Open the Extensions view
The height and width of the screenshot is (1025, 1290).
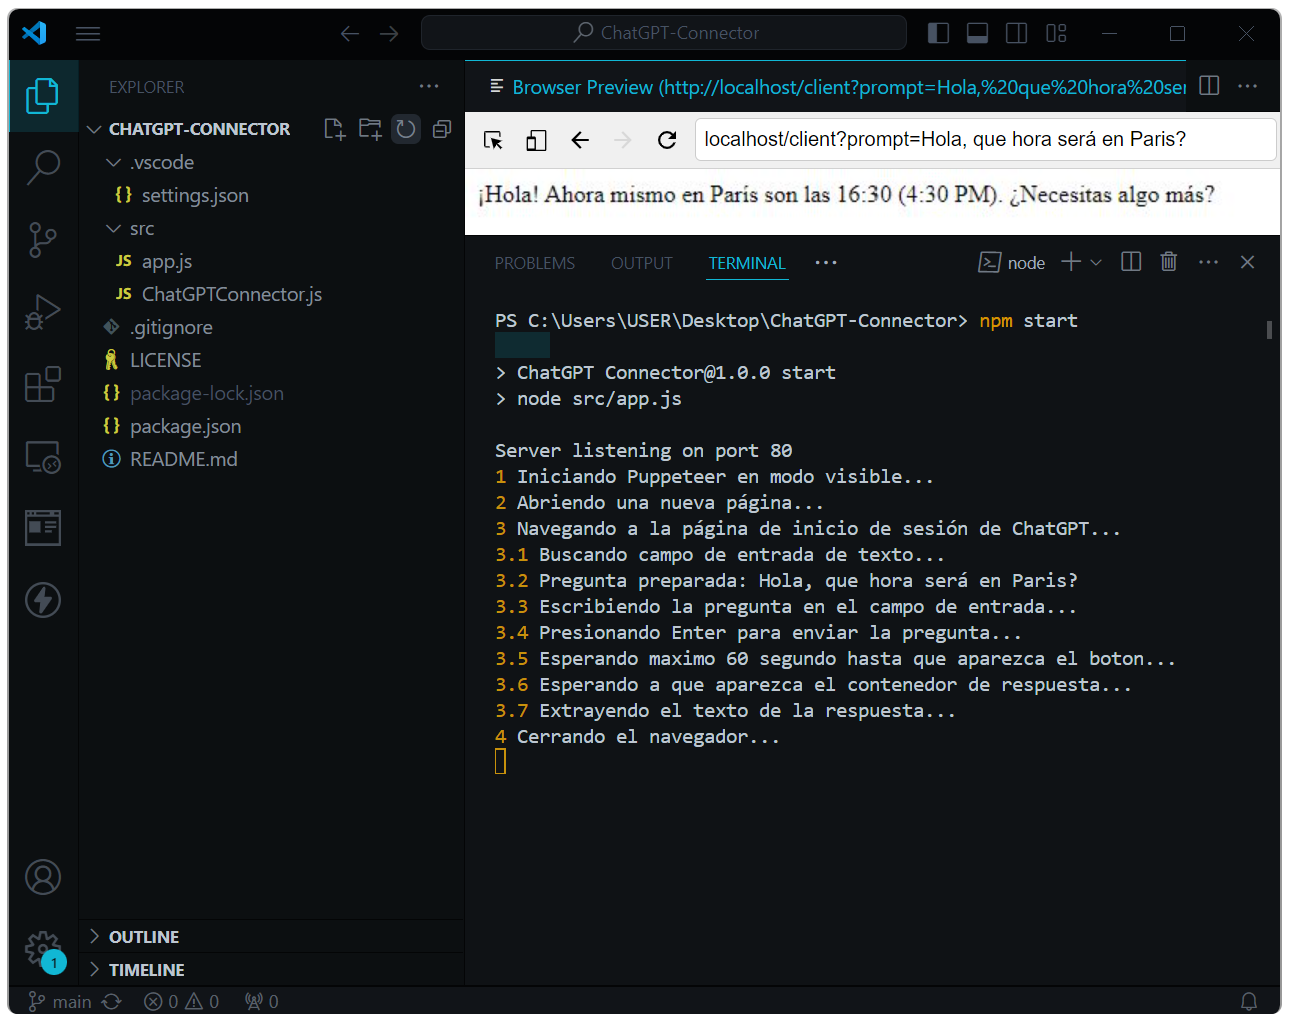point(43,384)
